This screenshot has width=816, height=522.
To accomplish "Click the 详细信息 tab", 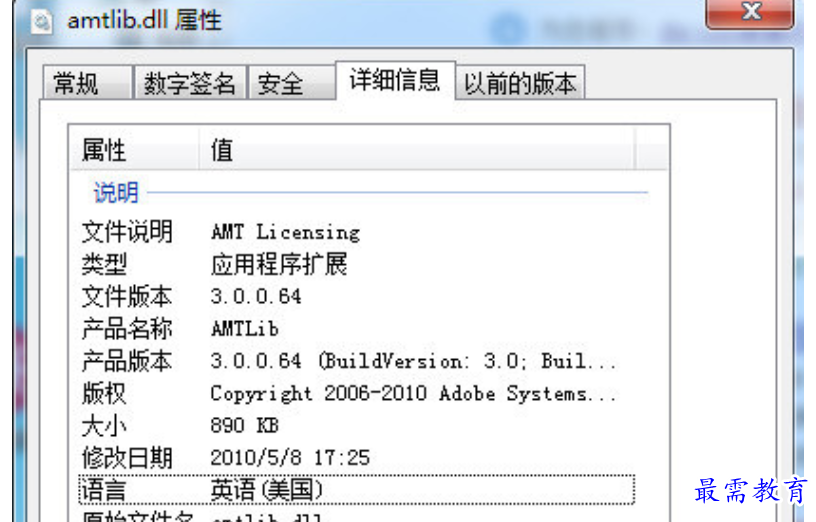I will 396,80.
